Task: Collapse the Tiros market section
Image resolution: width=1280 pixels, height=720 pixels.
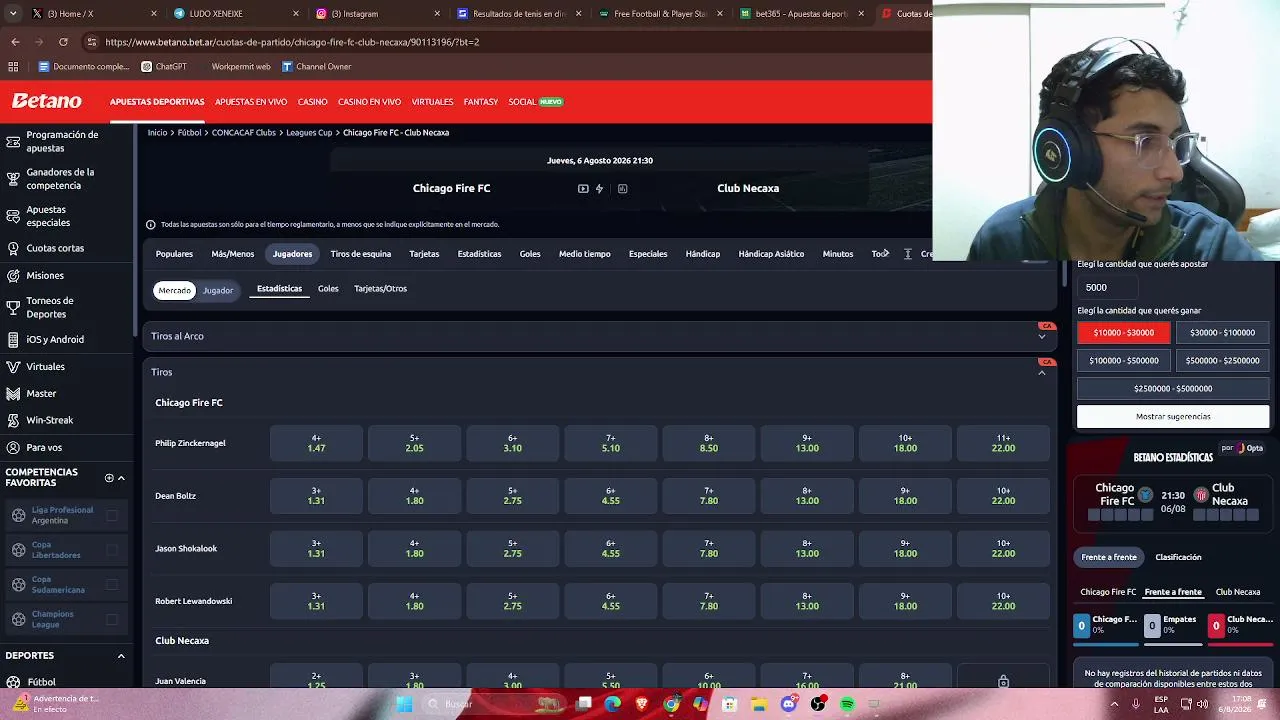Action: tap(1042, 372)
